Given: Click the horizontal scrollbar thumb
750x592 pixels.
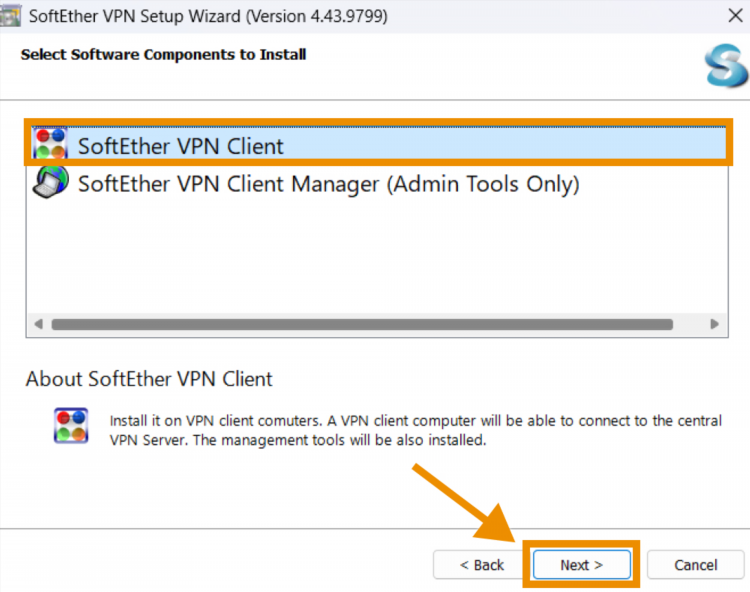Looking at the screenshot, I should [x=362, y=325].
